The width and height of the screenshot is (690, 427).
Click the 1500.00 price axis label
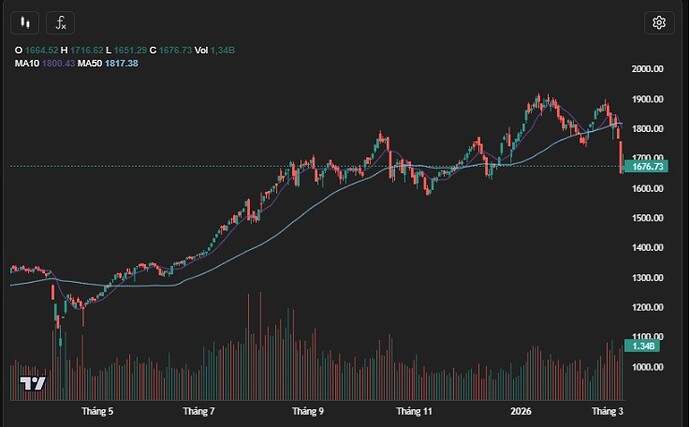(x=647, y=218)
